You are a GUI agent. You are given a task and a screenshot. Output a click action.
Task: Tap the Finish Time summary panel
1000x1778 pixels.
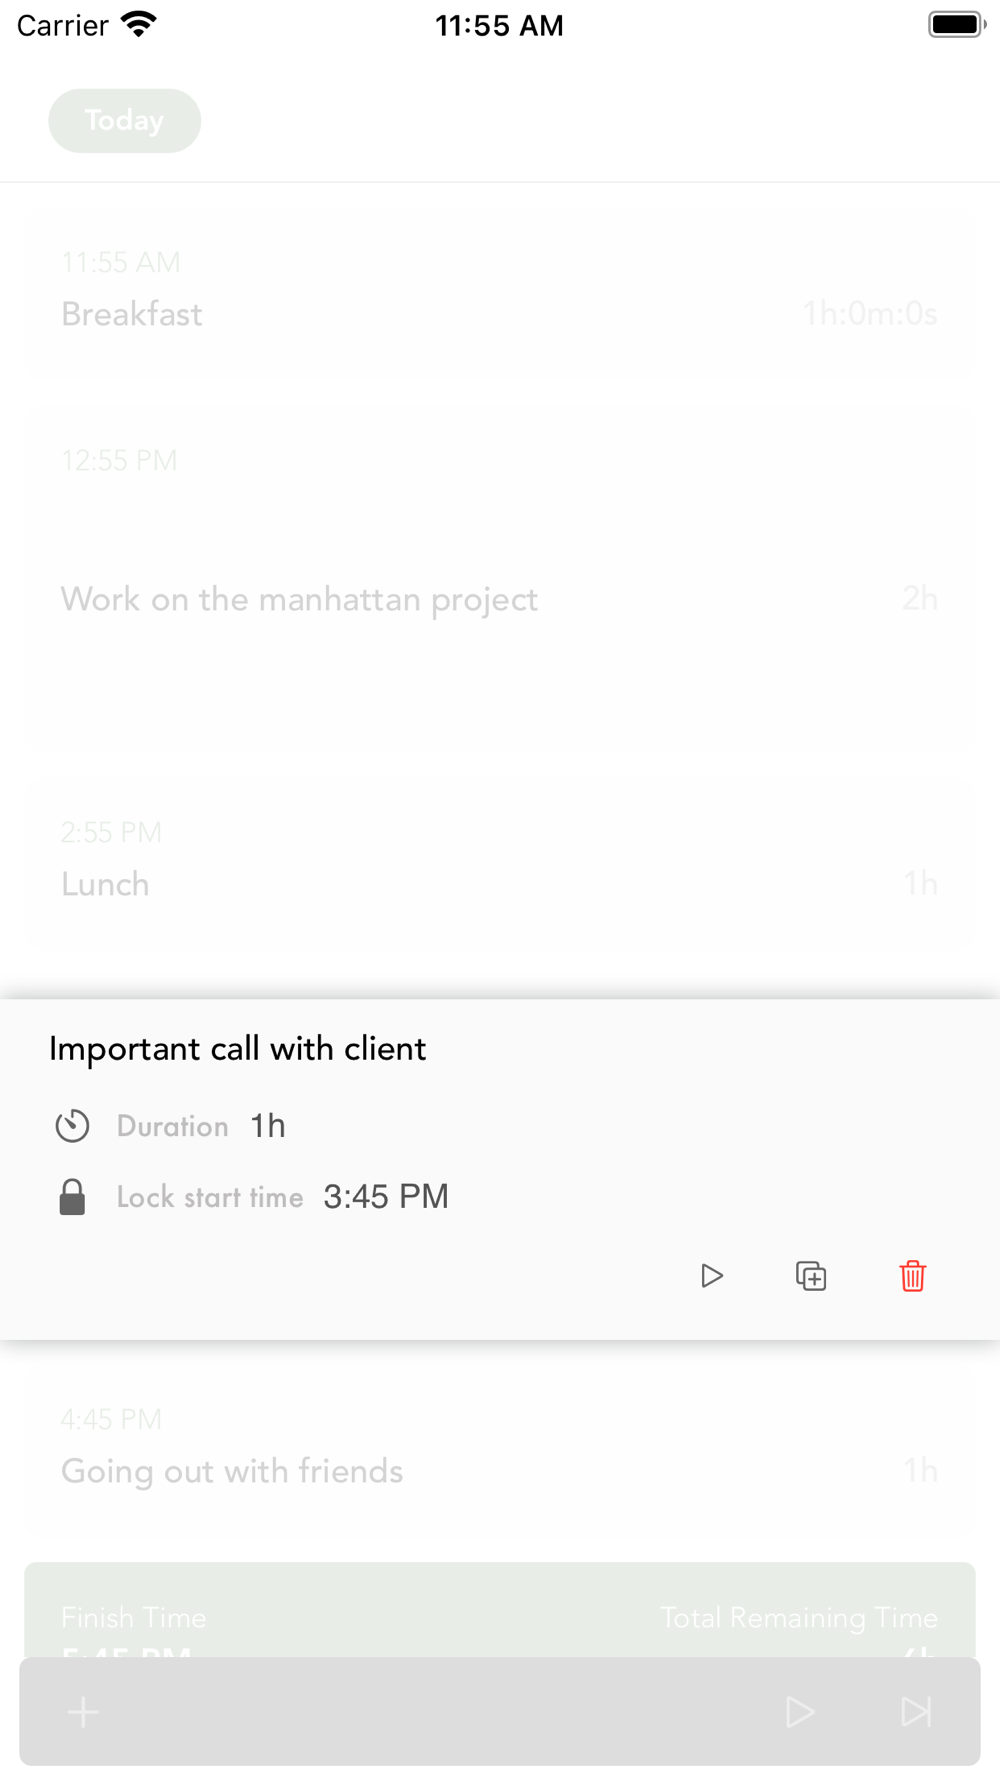500,1610
